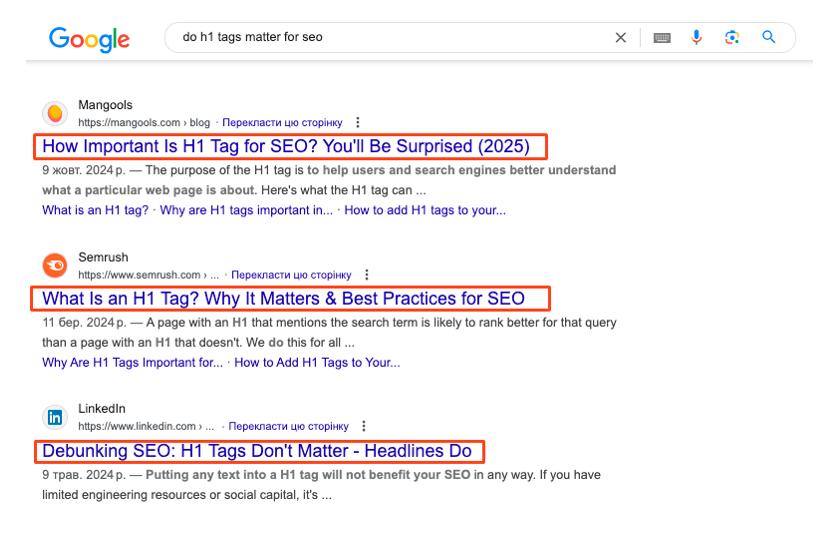Click the LinkedIn favicon
This screenshot has width=836, height=543.
click(x=55, y=417)
